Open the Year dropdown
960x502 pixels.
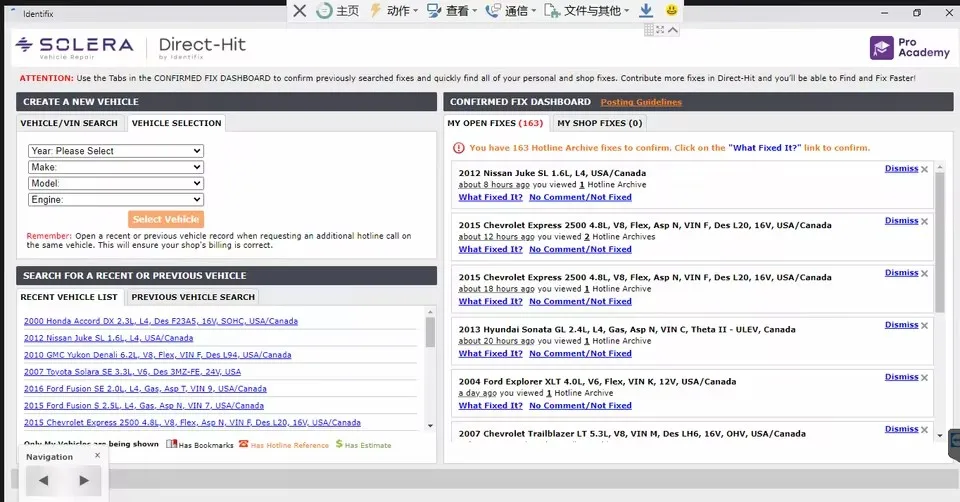pyautogui.click(x=116, y=151)
